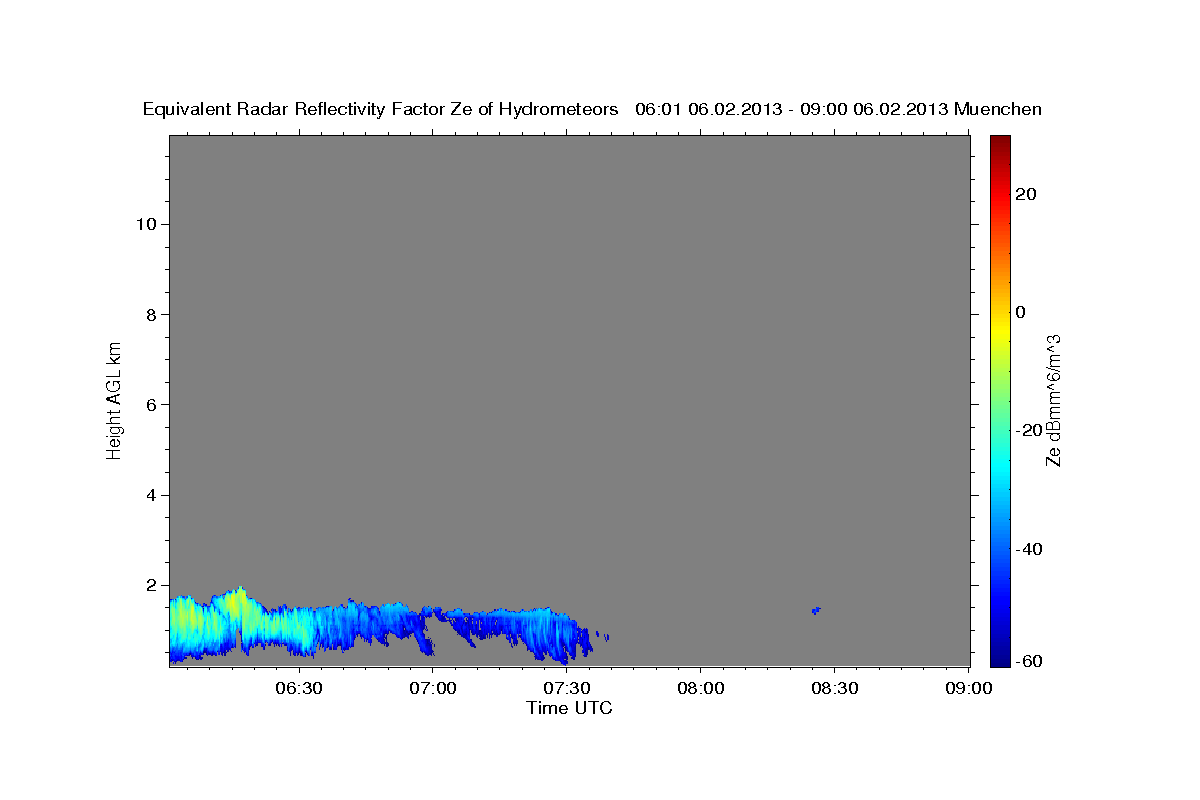Click the 'Ze dBmm^6/m^3' colorbar unit label
Image resolution: width=1200 pixels, height=800 pixels.
[1052, 400]
